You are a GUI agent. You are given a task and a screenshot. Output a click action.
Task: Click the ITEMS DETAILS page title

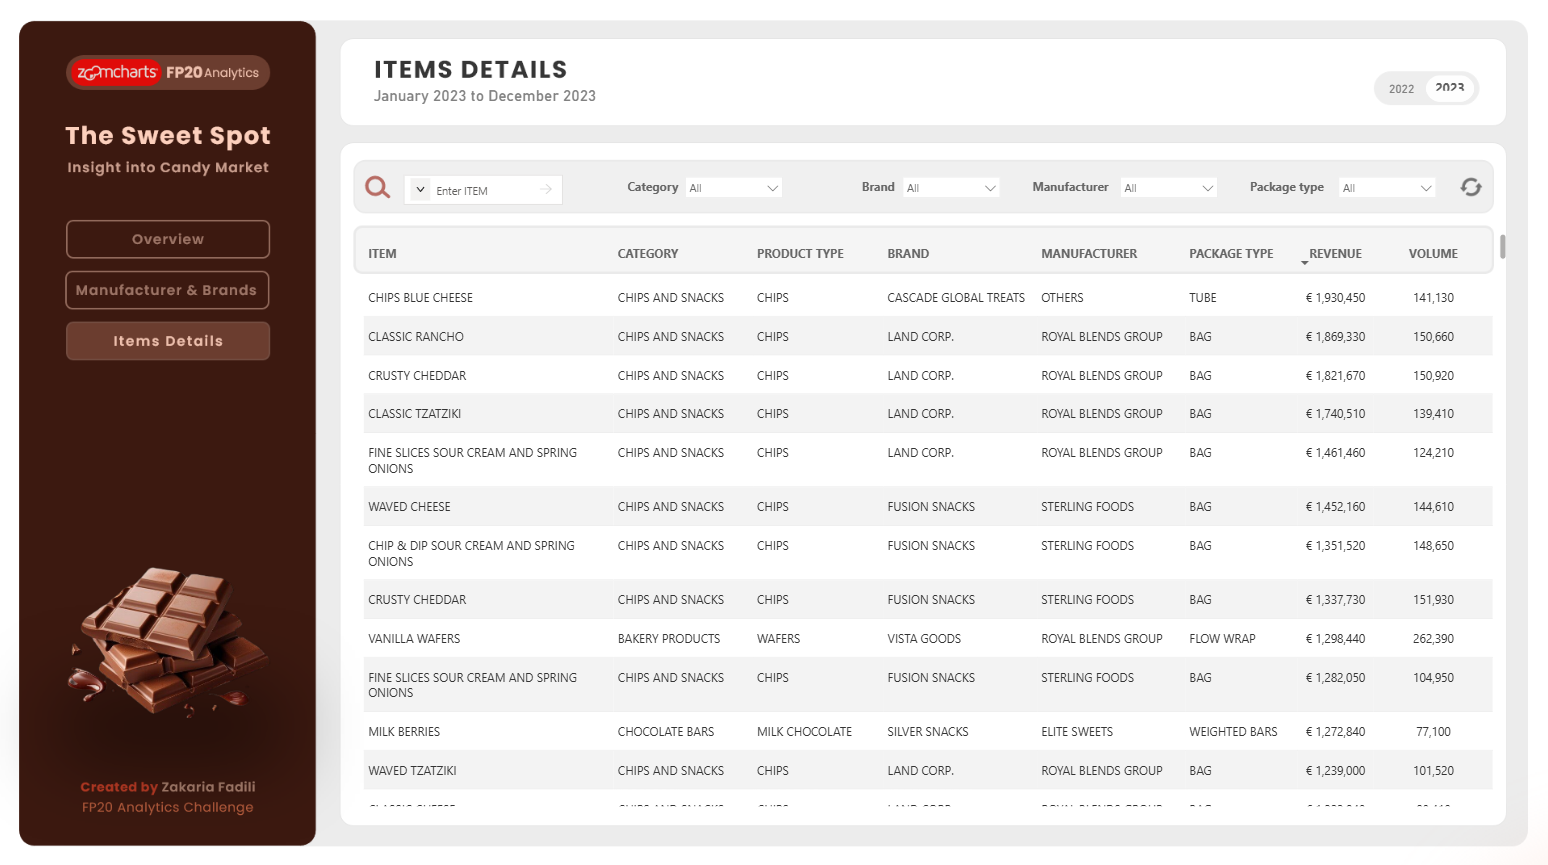[x=470, y=70]
